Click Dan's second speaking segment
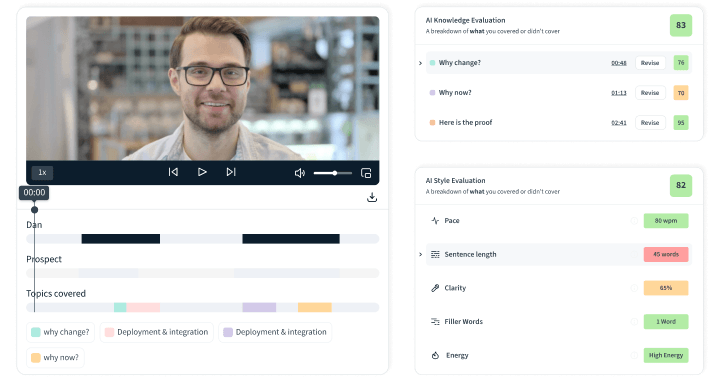713x382 pixels. coord(291,239)
